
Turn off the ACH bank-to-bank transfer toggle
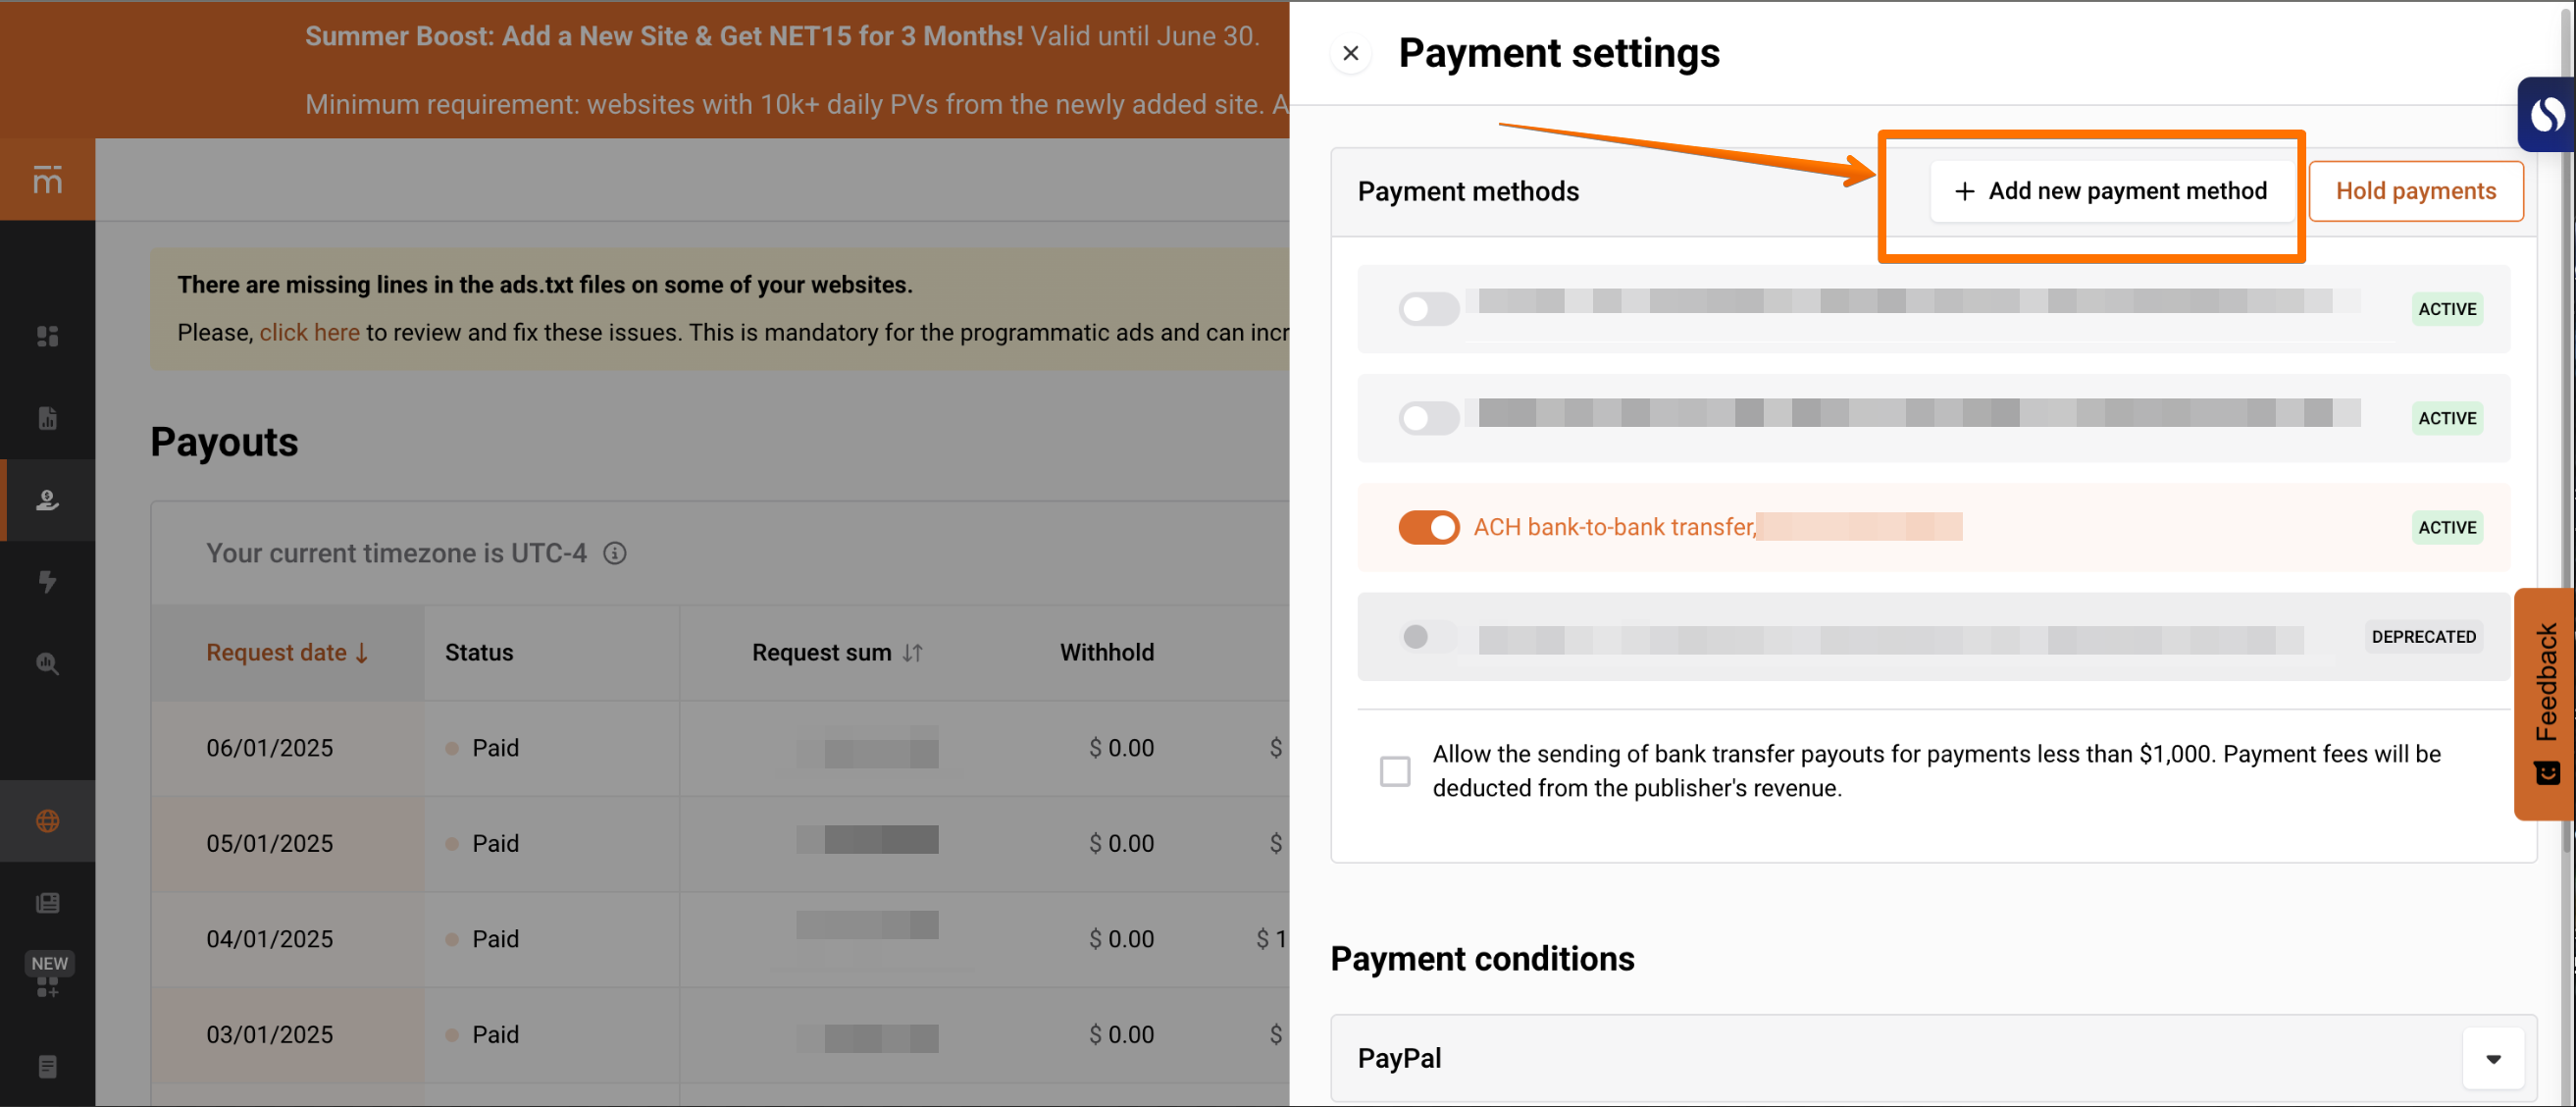point(1428,527)
